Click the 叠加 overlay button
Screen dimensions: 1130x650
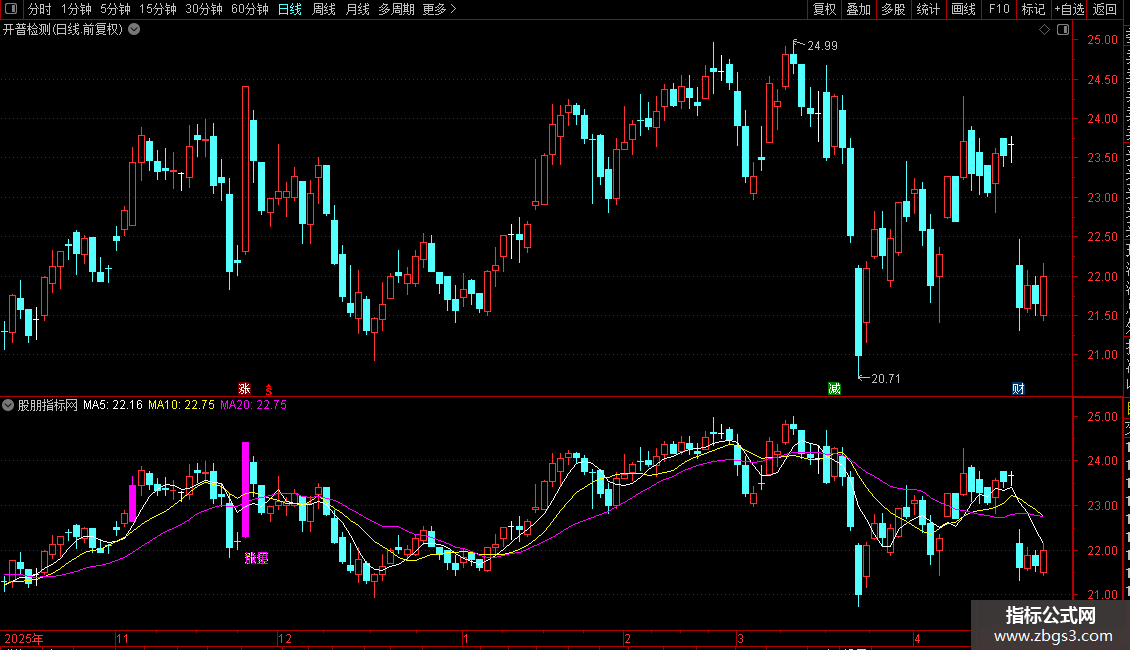[x=858, y=9]
